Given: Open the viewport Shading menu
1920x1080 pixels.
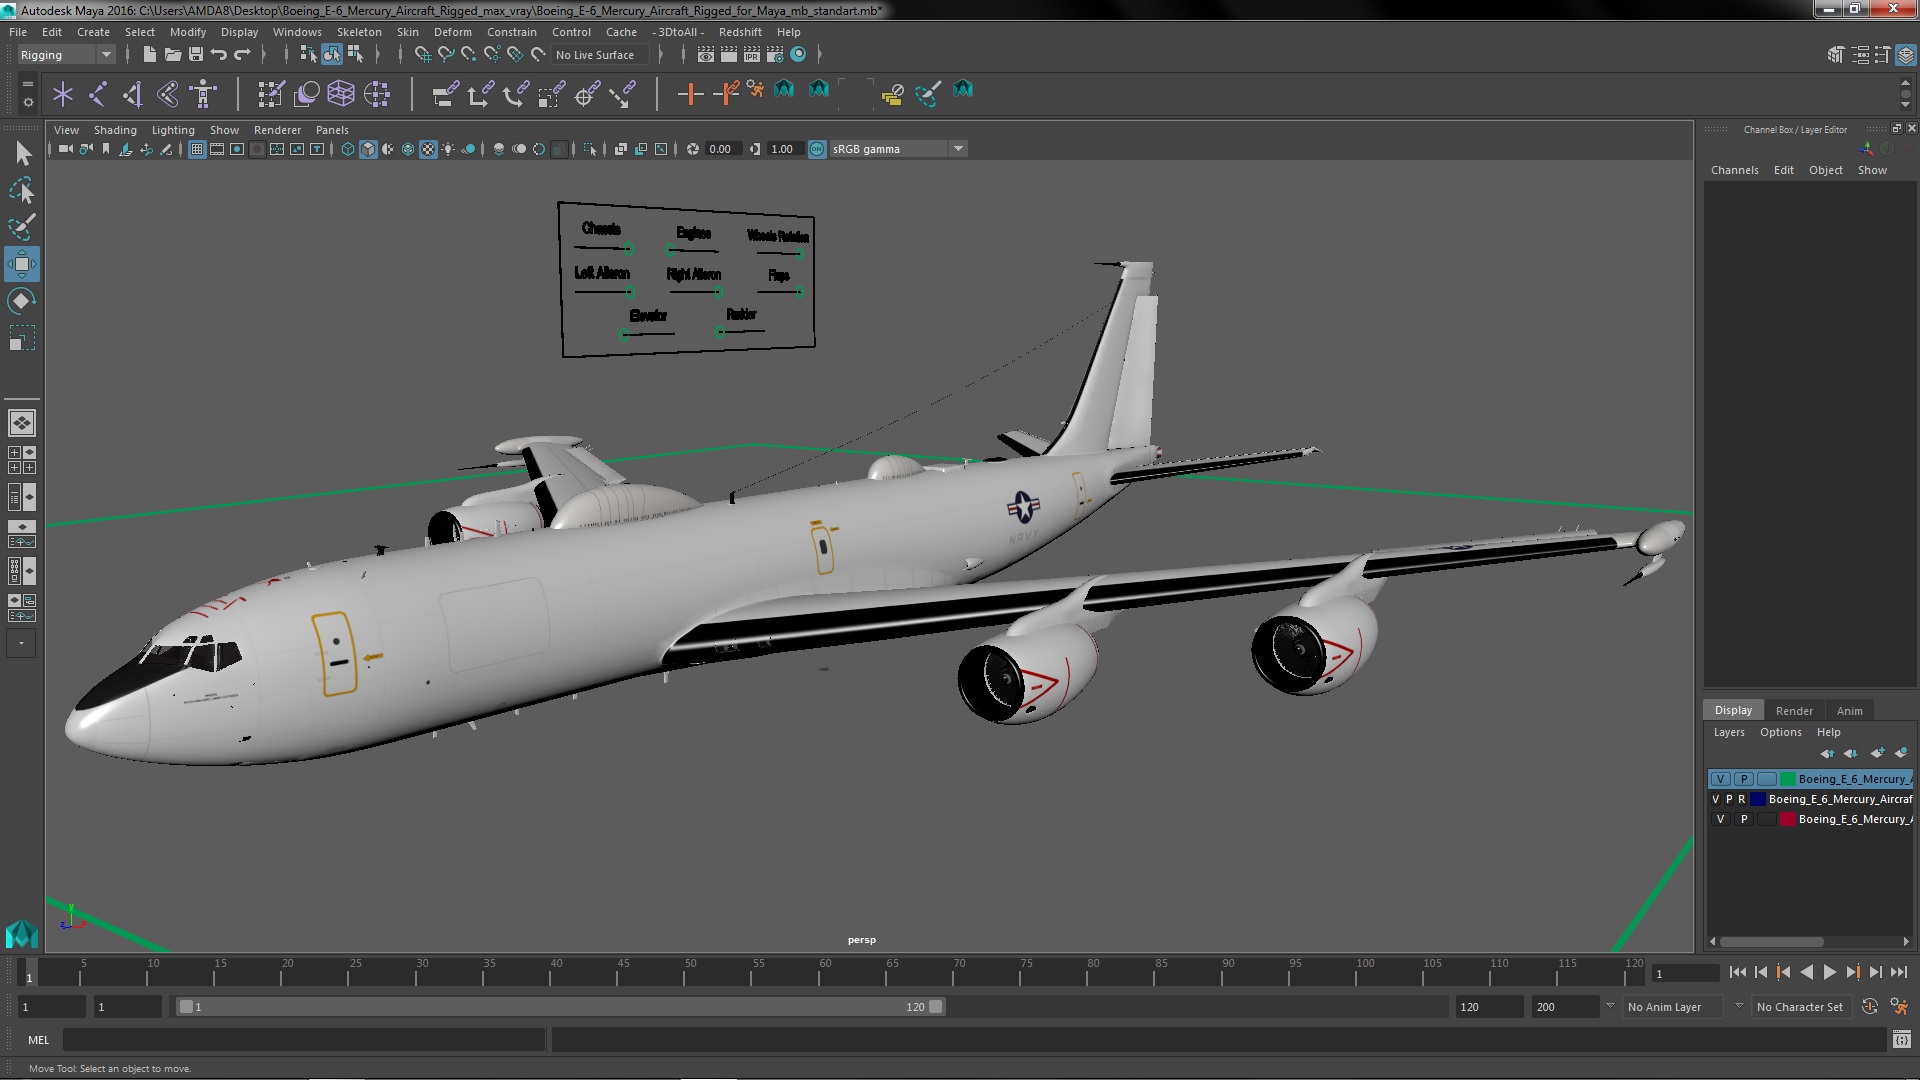Looking at the screenshot, I should [115, 130].
